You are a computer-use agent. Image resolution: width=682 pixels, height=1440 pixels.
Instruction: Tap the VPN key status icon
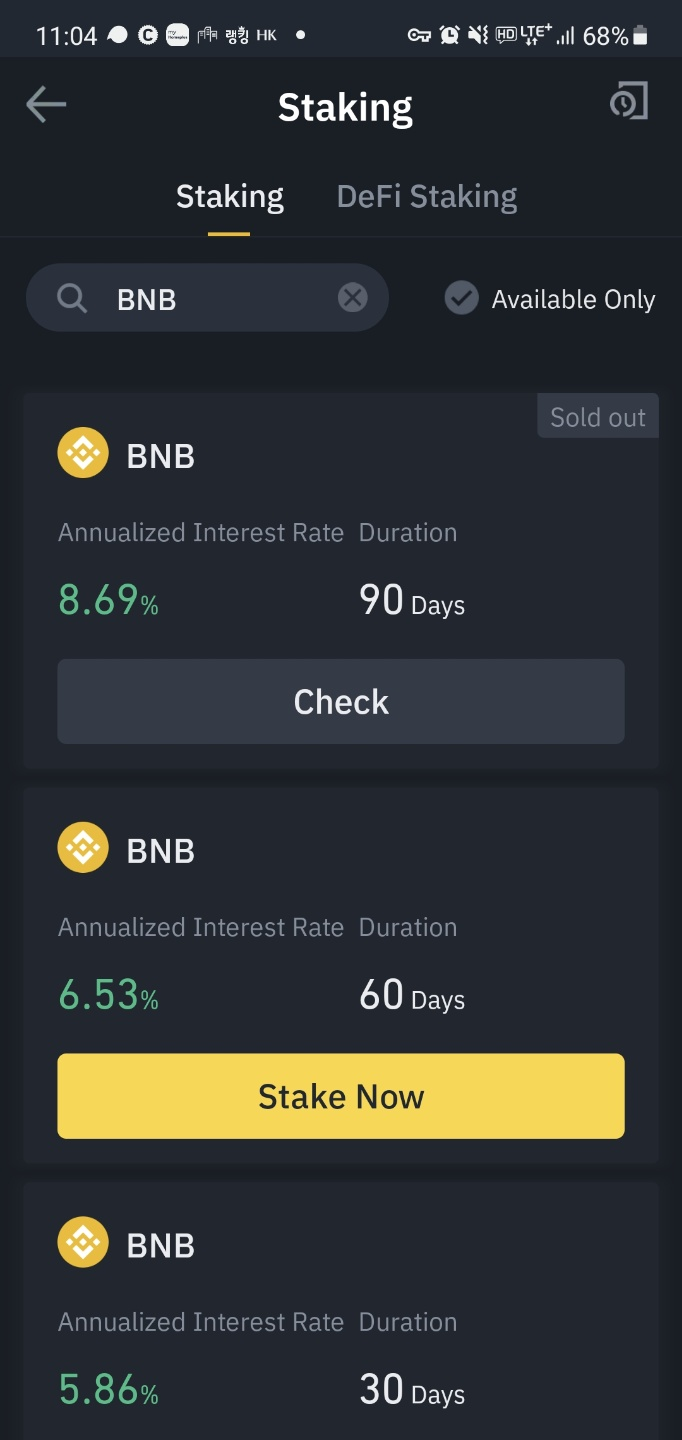pos(419,35)
